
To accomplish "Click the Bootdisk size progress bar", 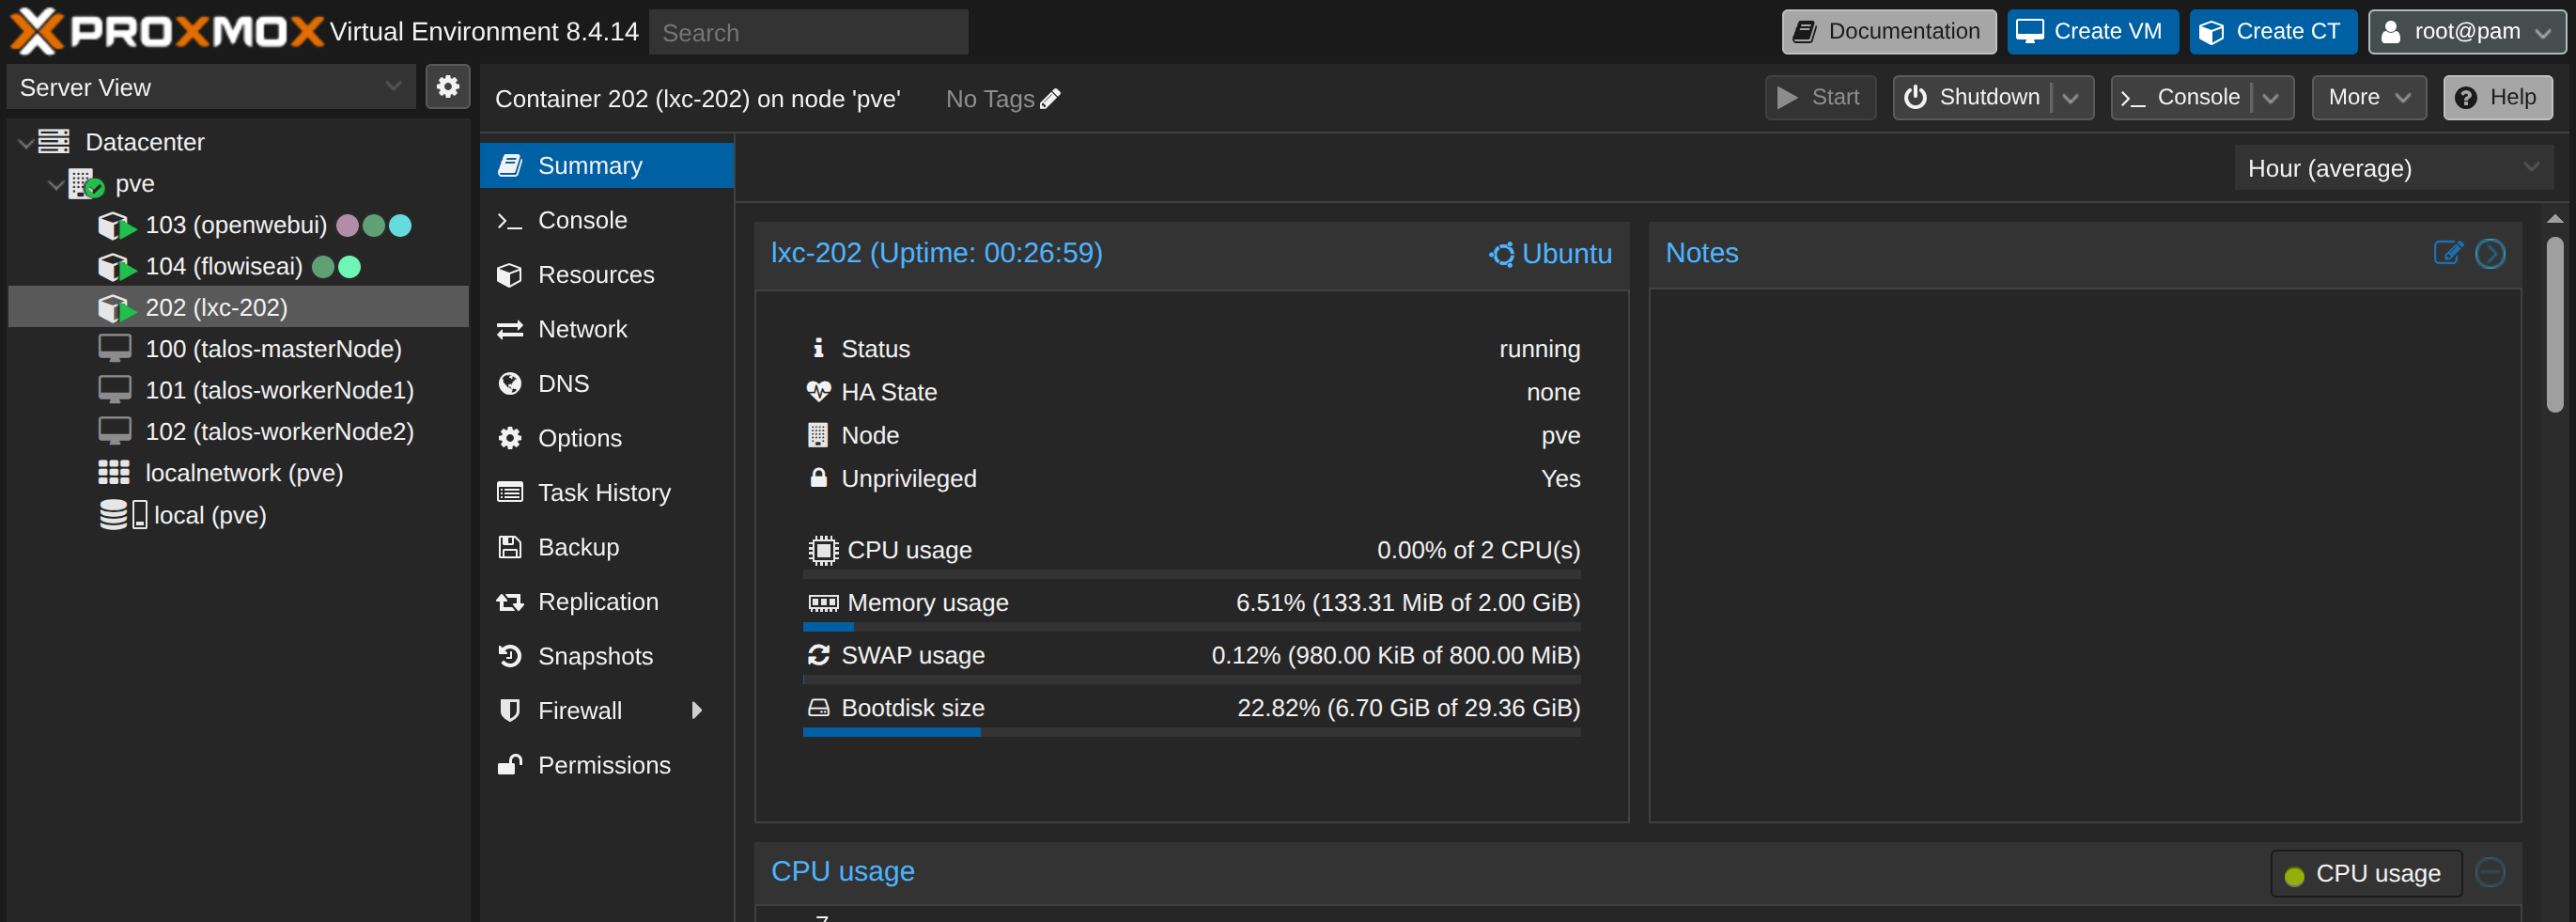I will click(1191, 733).
